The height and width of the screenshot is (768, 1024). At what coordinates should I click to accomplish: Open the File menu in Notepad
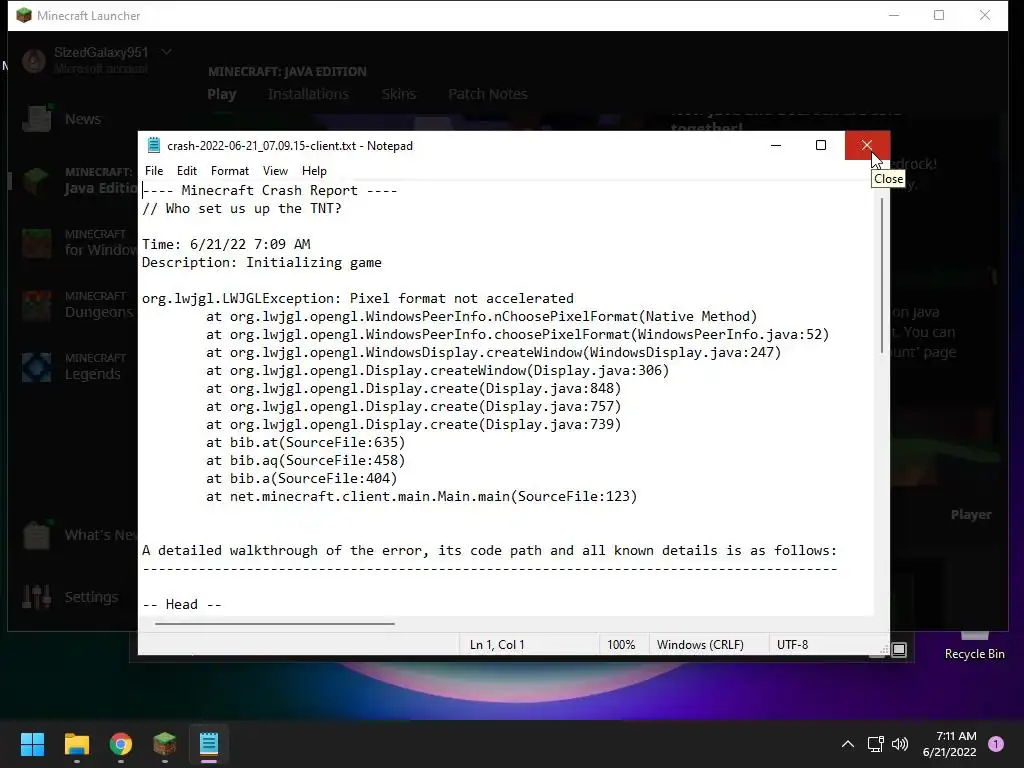coord(154,170)
